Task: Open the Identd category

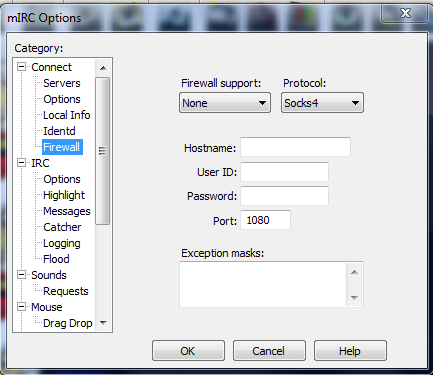Action: tap(59, 131)
